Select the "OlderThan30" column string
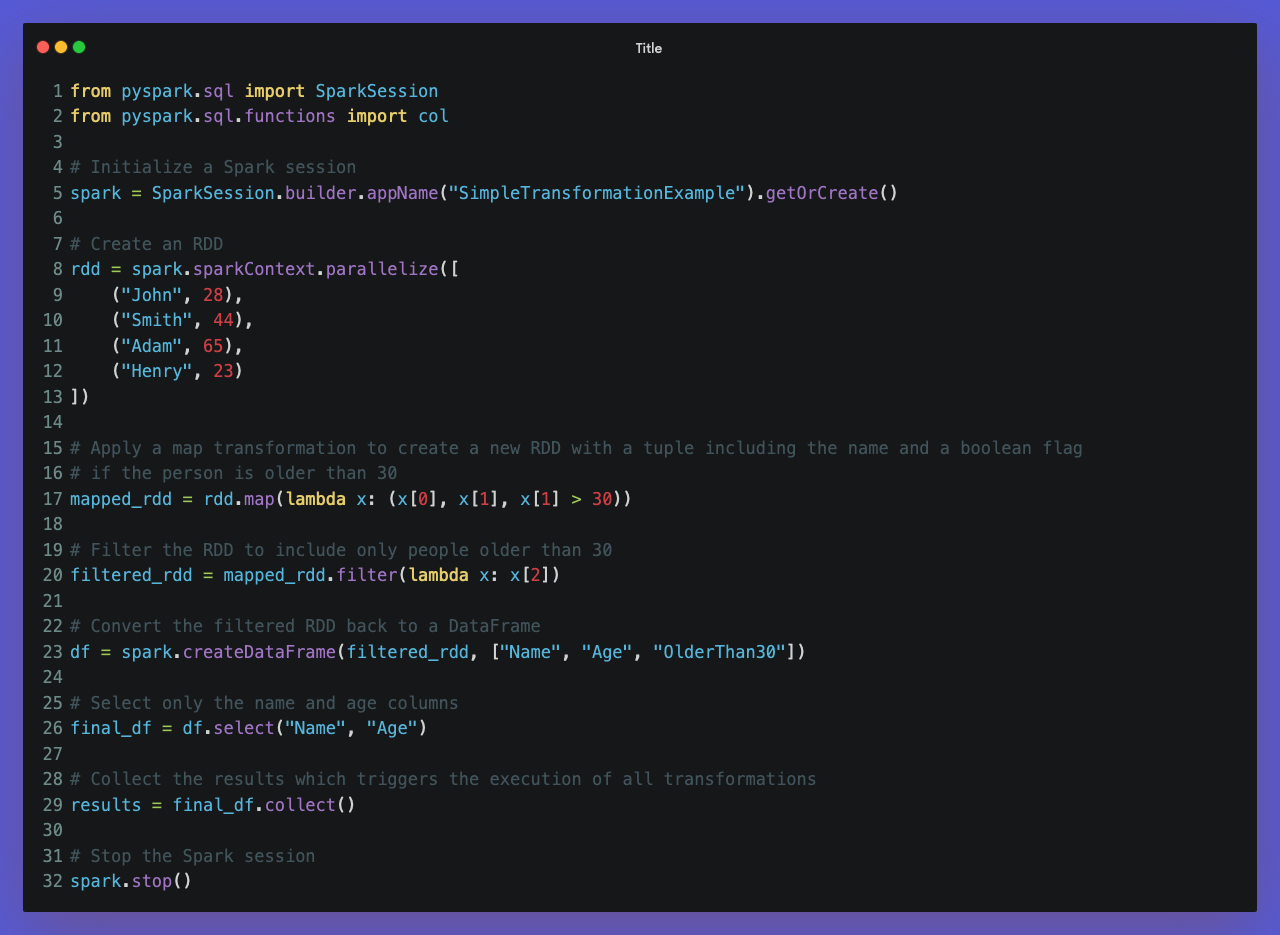Screen dimensions: 1280x935 click(720, 652)
